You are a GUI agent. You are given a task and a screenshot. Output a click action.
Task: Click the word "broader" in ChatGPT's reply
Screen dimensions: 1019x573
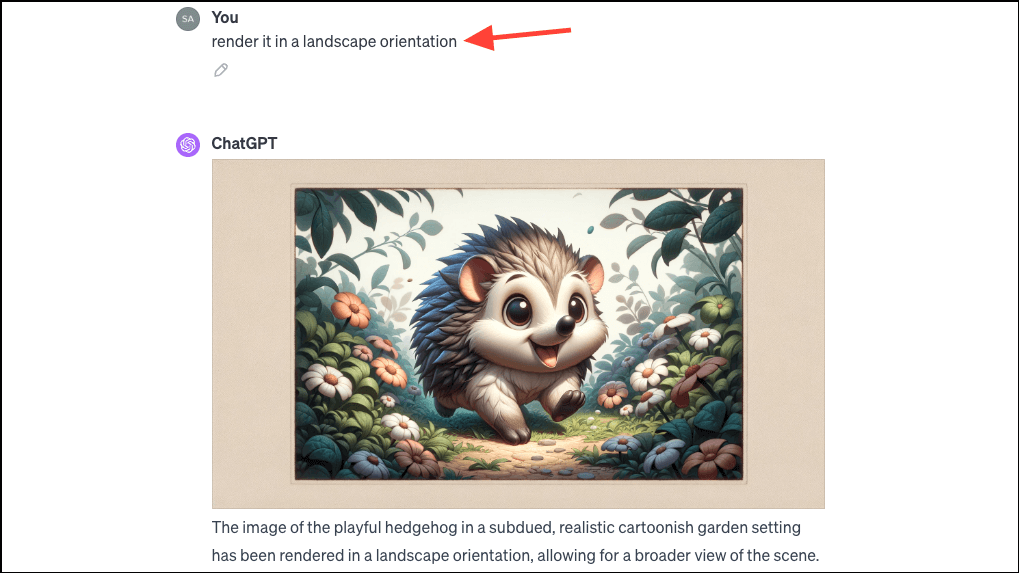[x=663, y=555]
